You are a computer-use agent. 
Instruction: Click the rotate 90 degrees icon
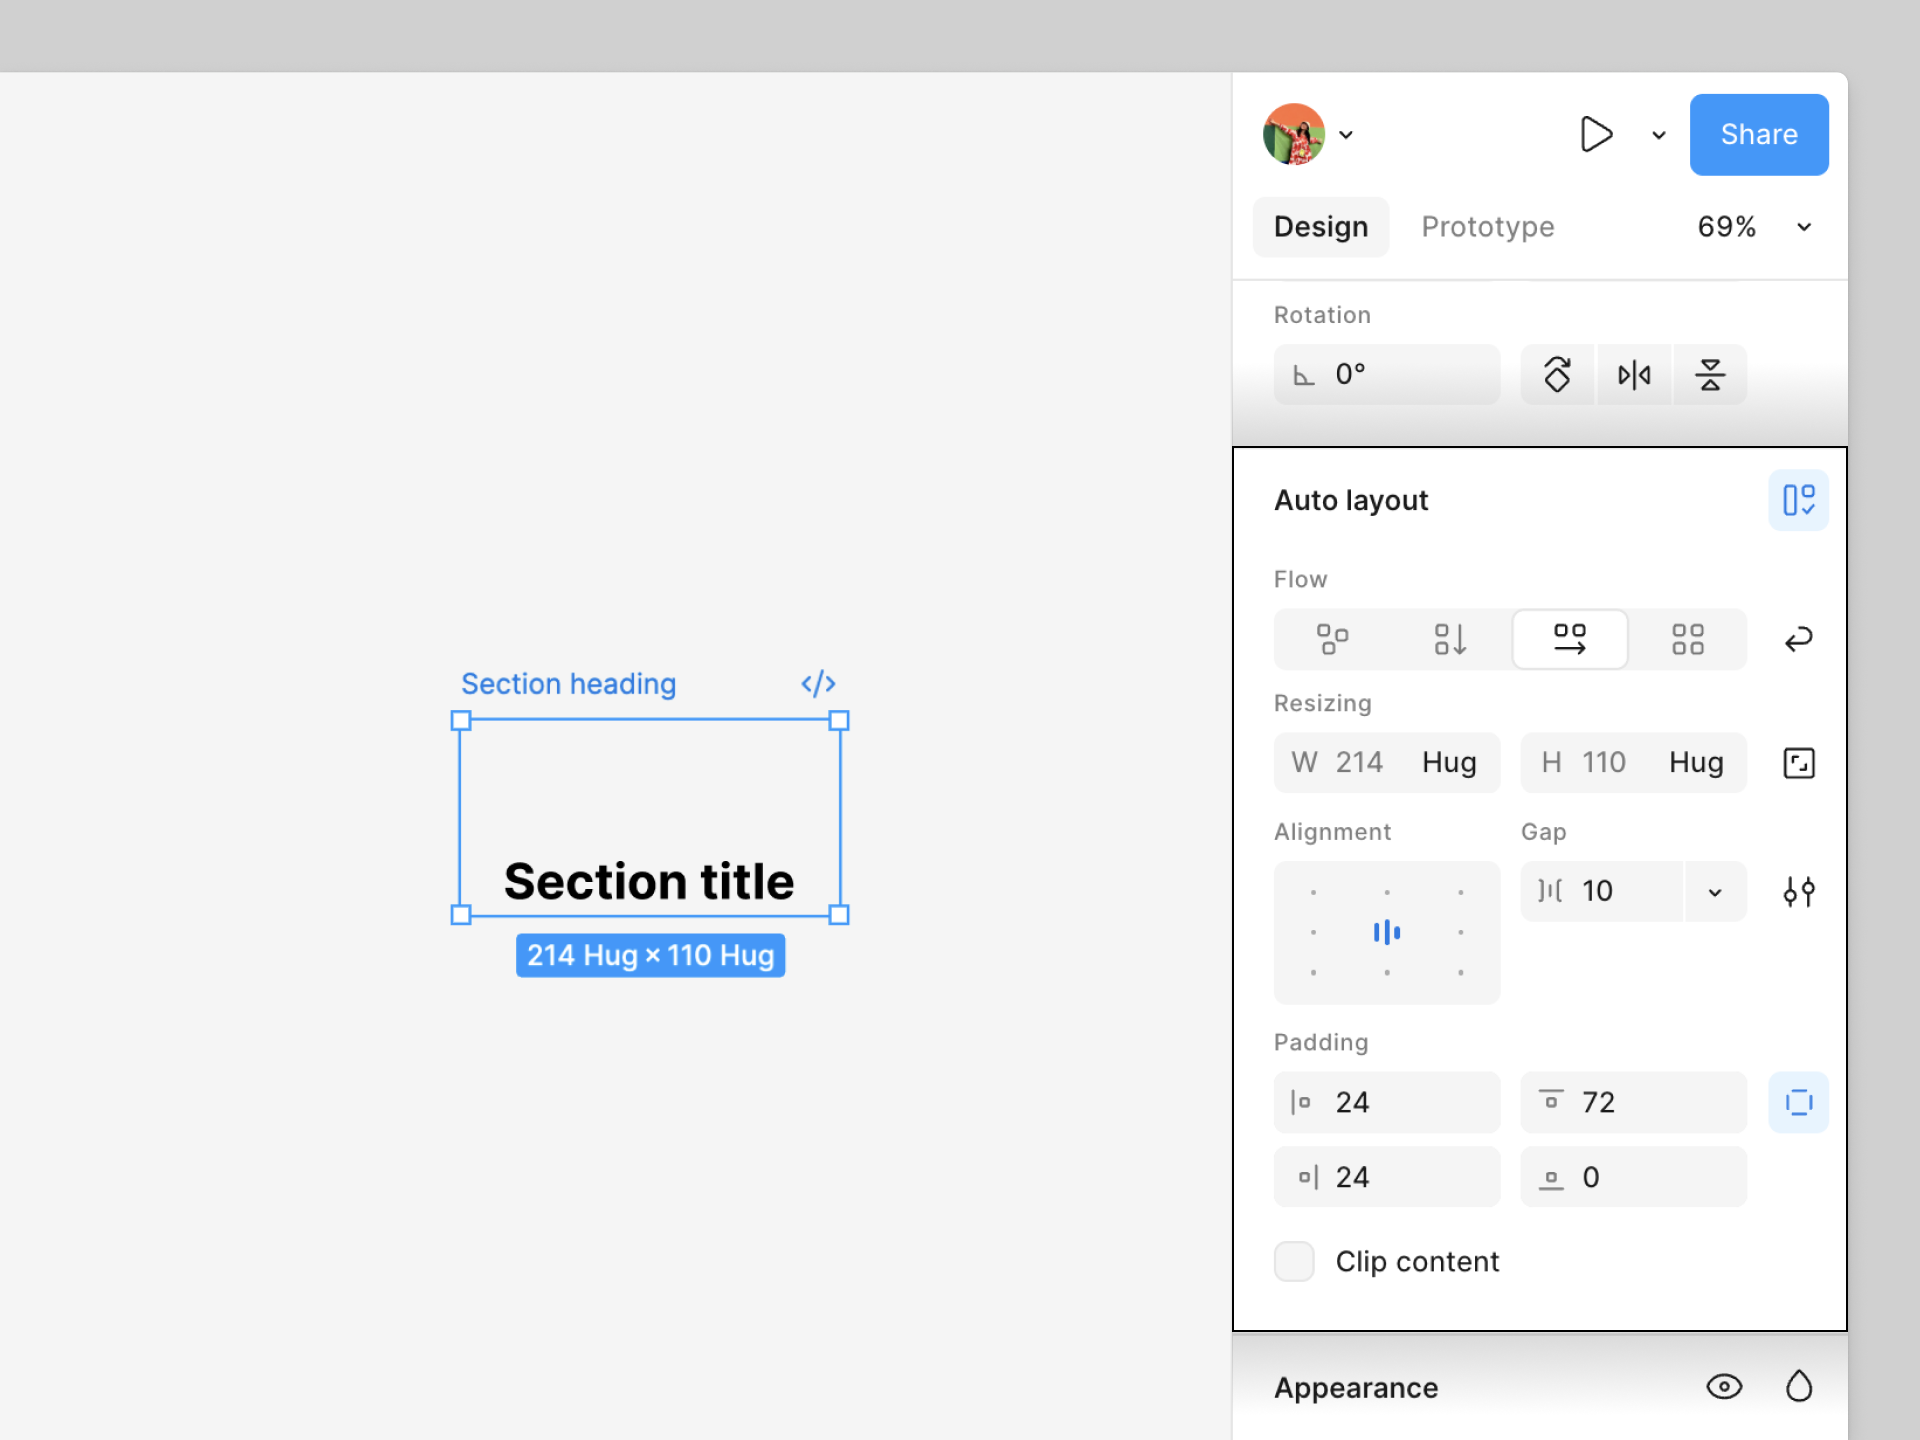tap(1557, 375)
